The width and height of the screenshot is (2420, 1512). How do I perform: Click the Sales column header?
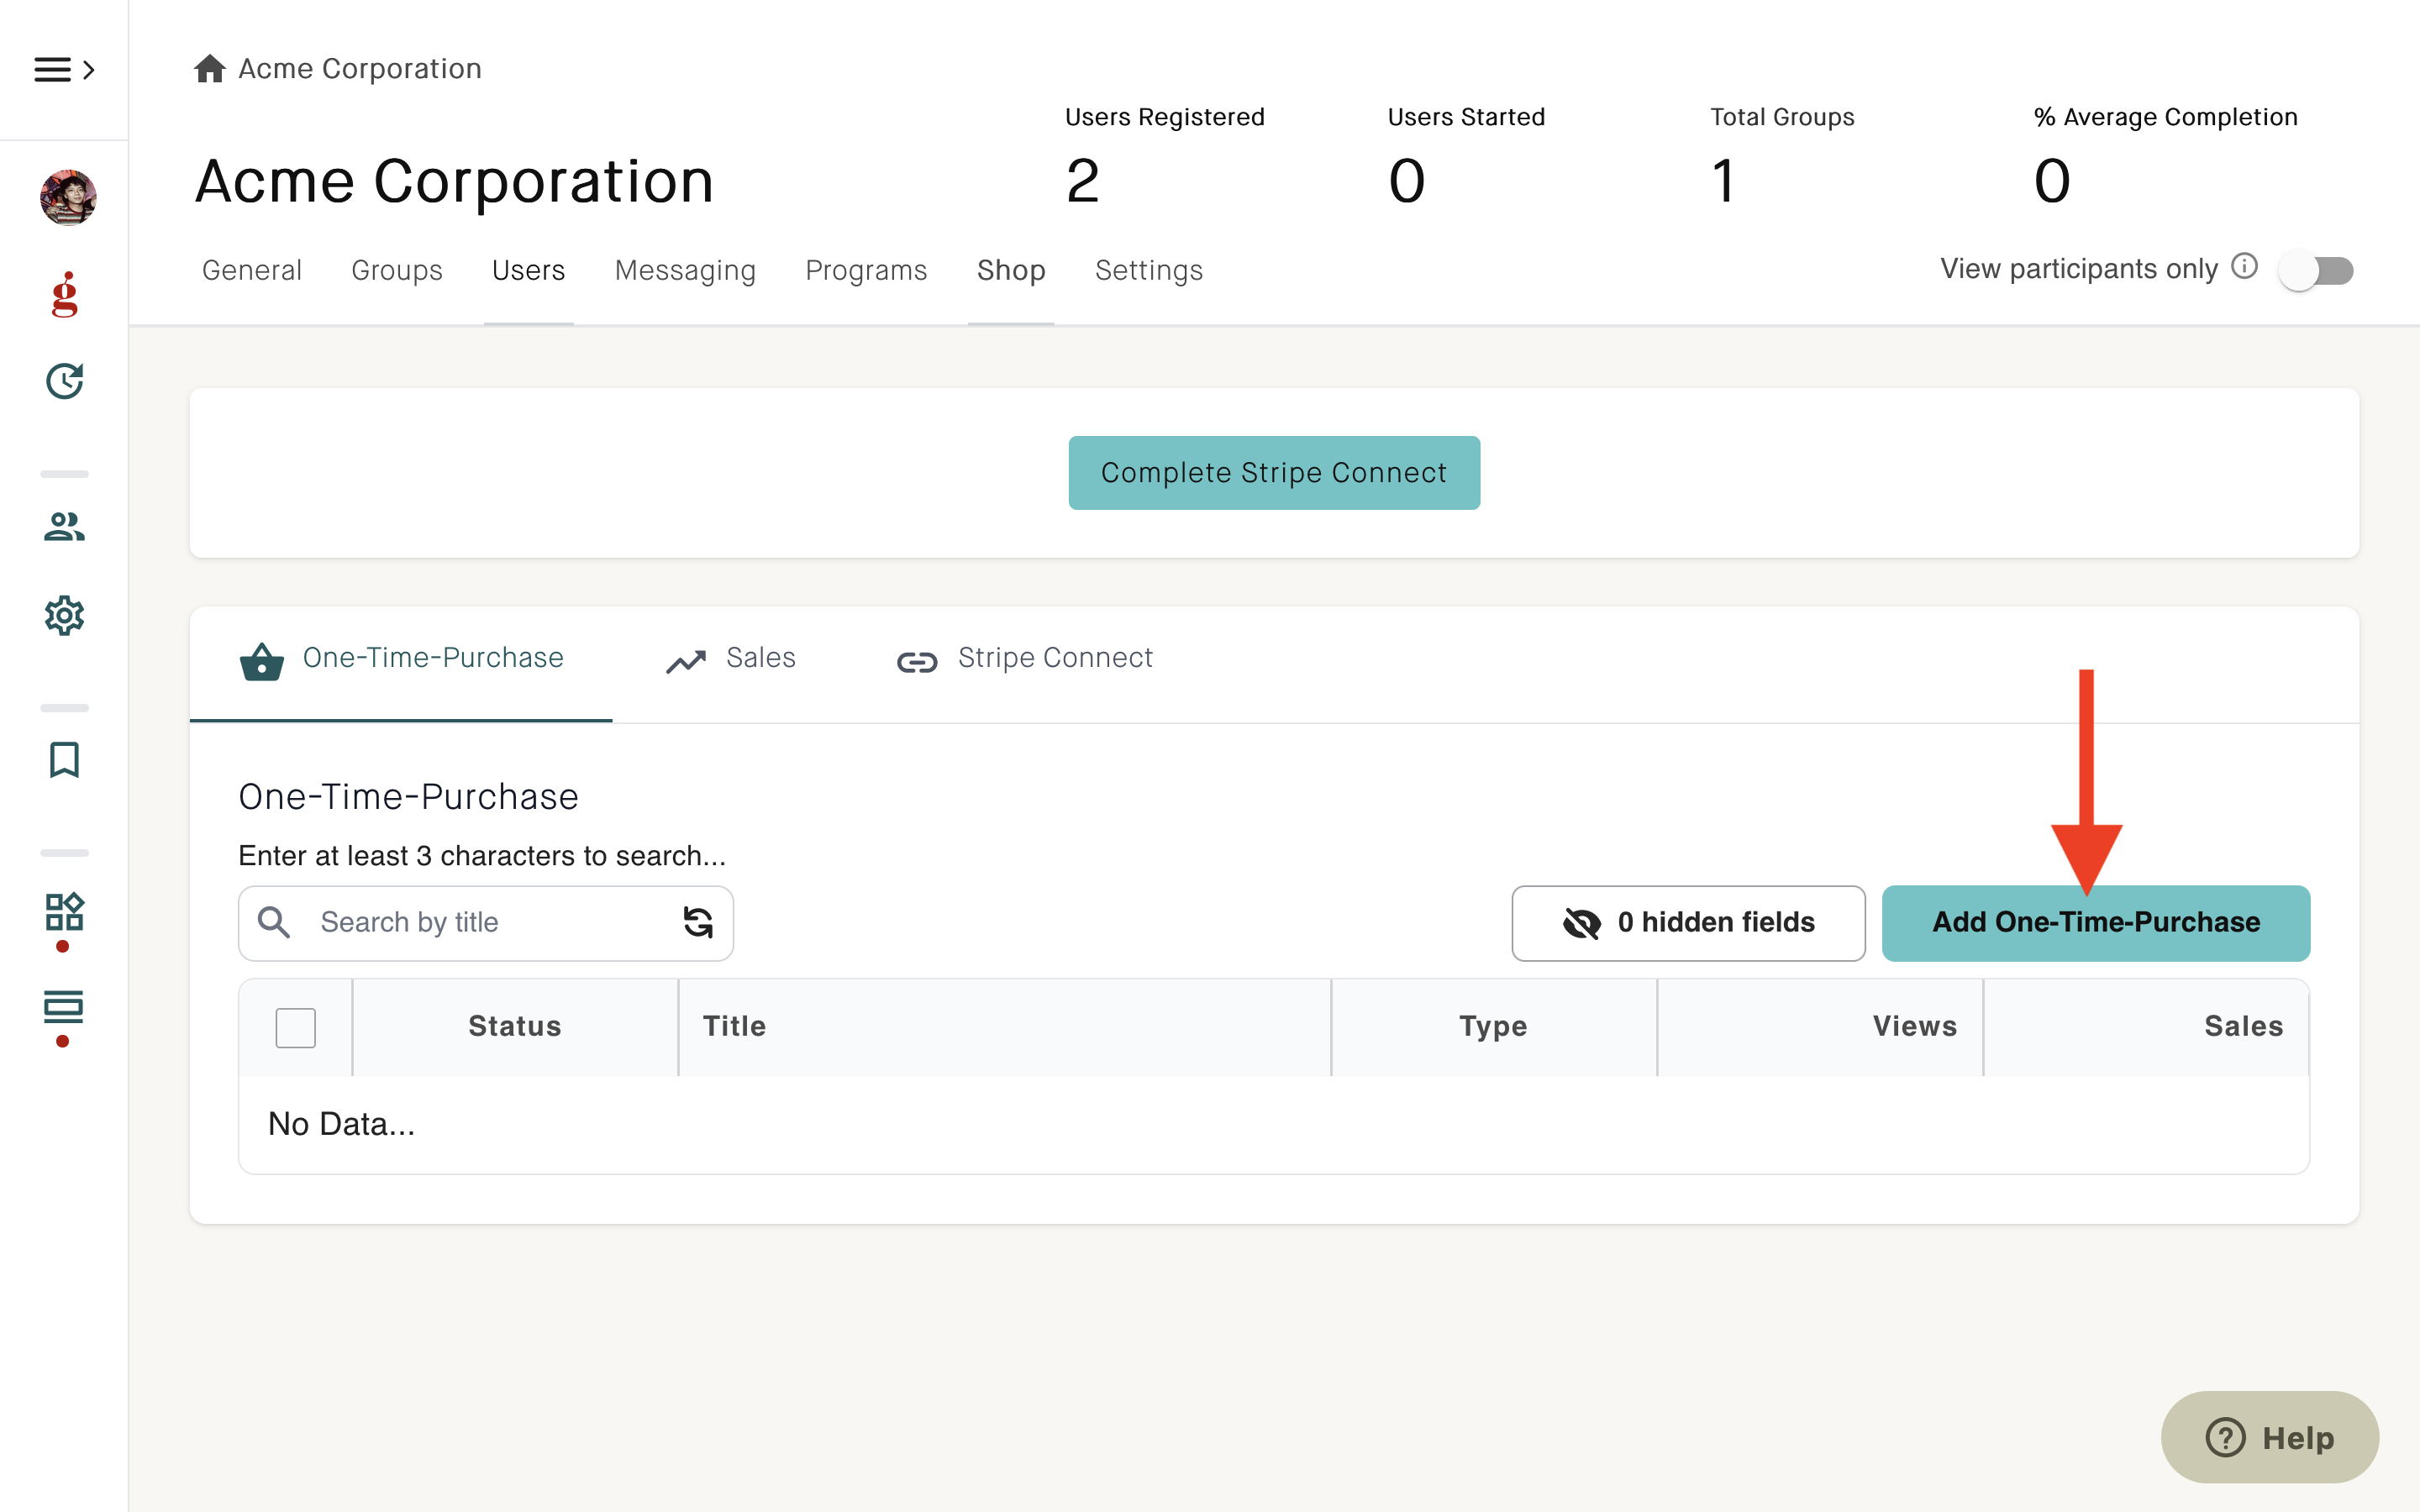[x=2146, y=1027]
